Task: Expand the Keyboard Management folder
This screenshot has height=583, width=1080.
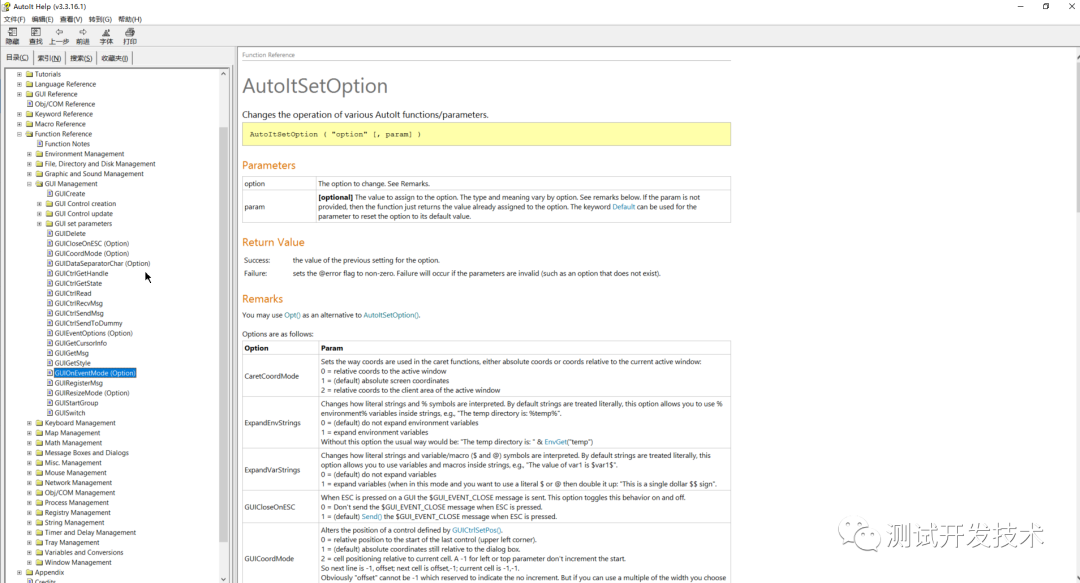Action: coord(29,423)
